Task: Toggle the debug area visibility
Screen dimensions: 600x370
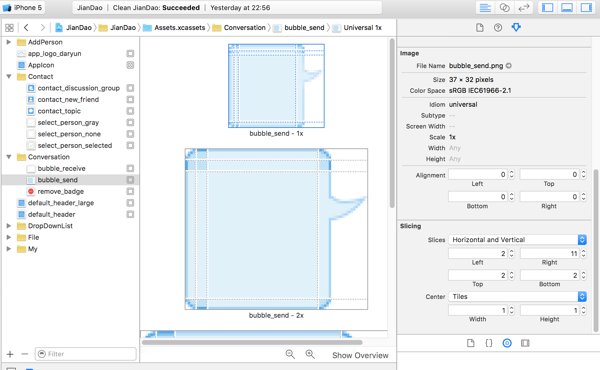Action: (567, 8)
